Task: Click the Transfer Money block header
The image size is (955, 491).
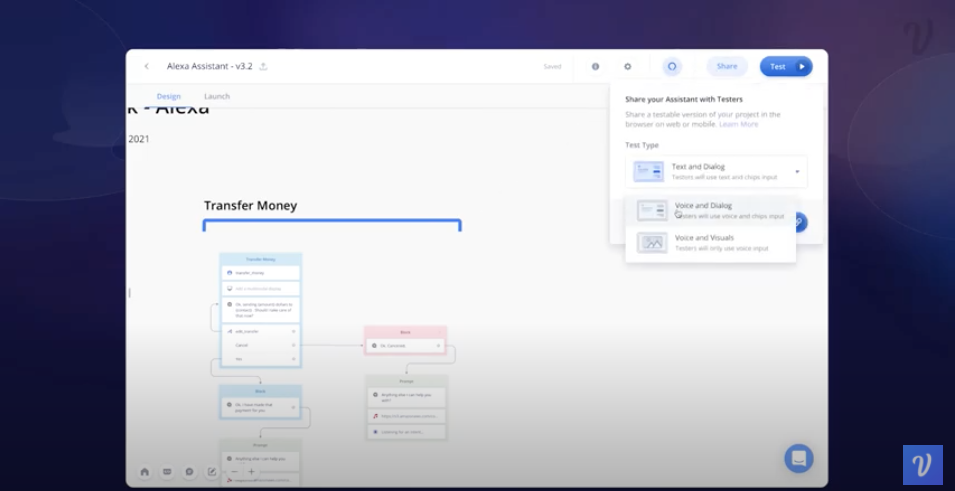Action: (261, 259)
